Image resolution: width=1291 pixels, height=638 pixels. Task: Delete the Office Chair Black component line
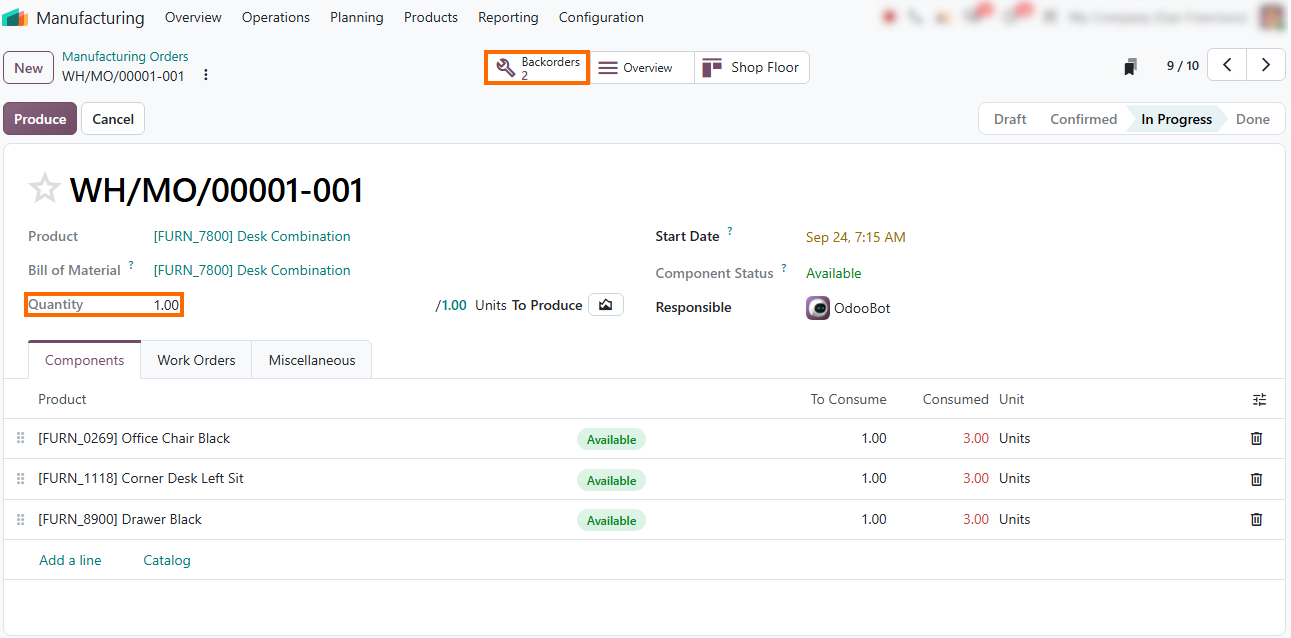[x=1256, y=438]
